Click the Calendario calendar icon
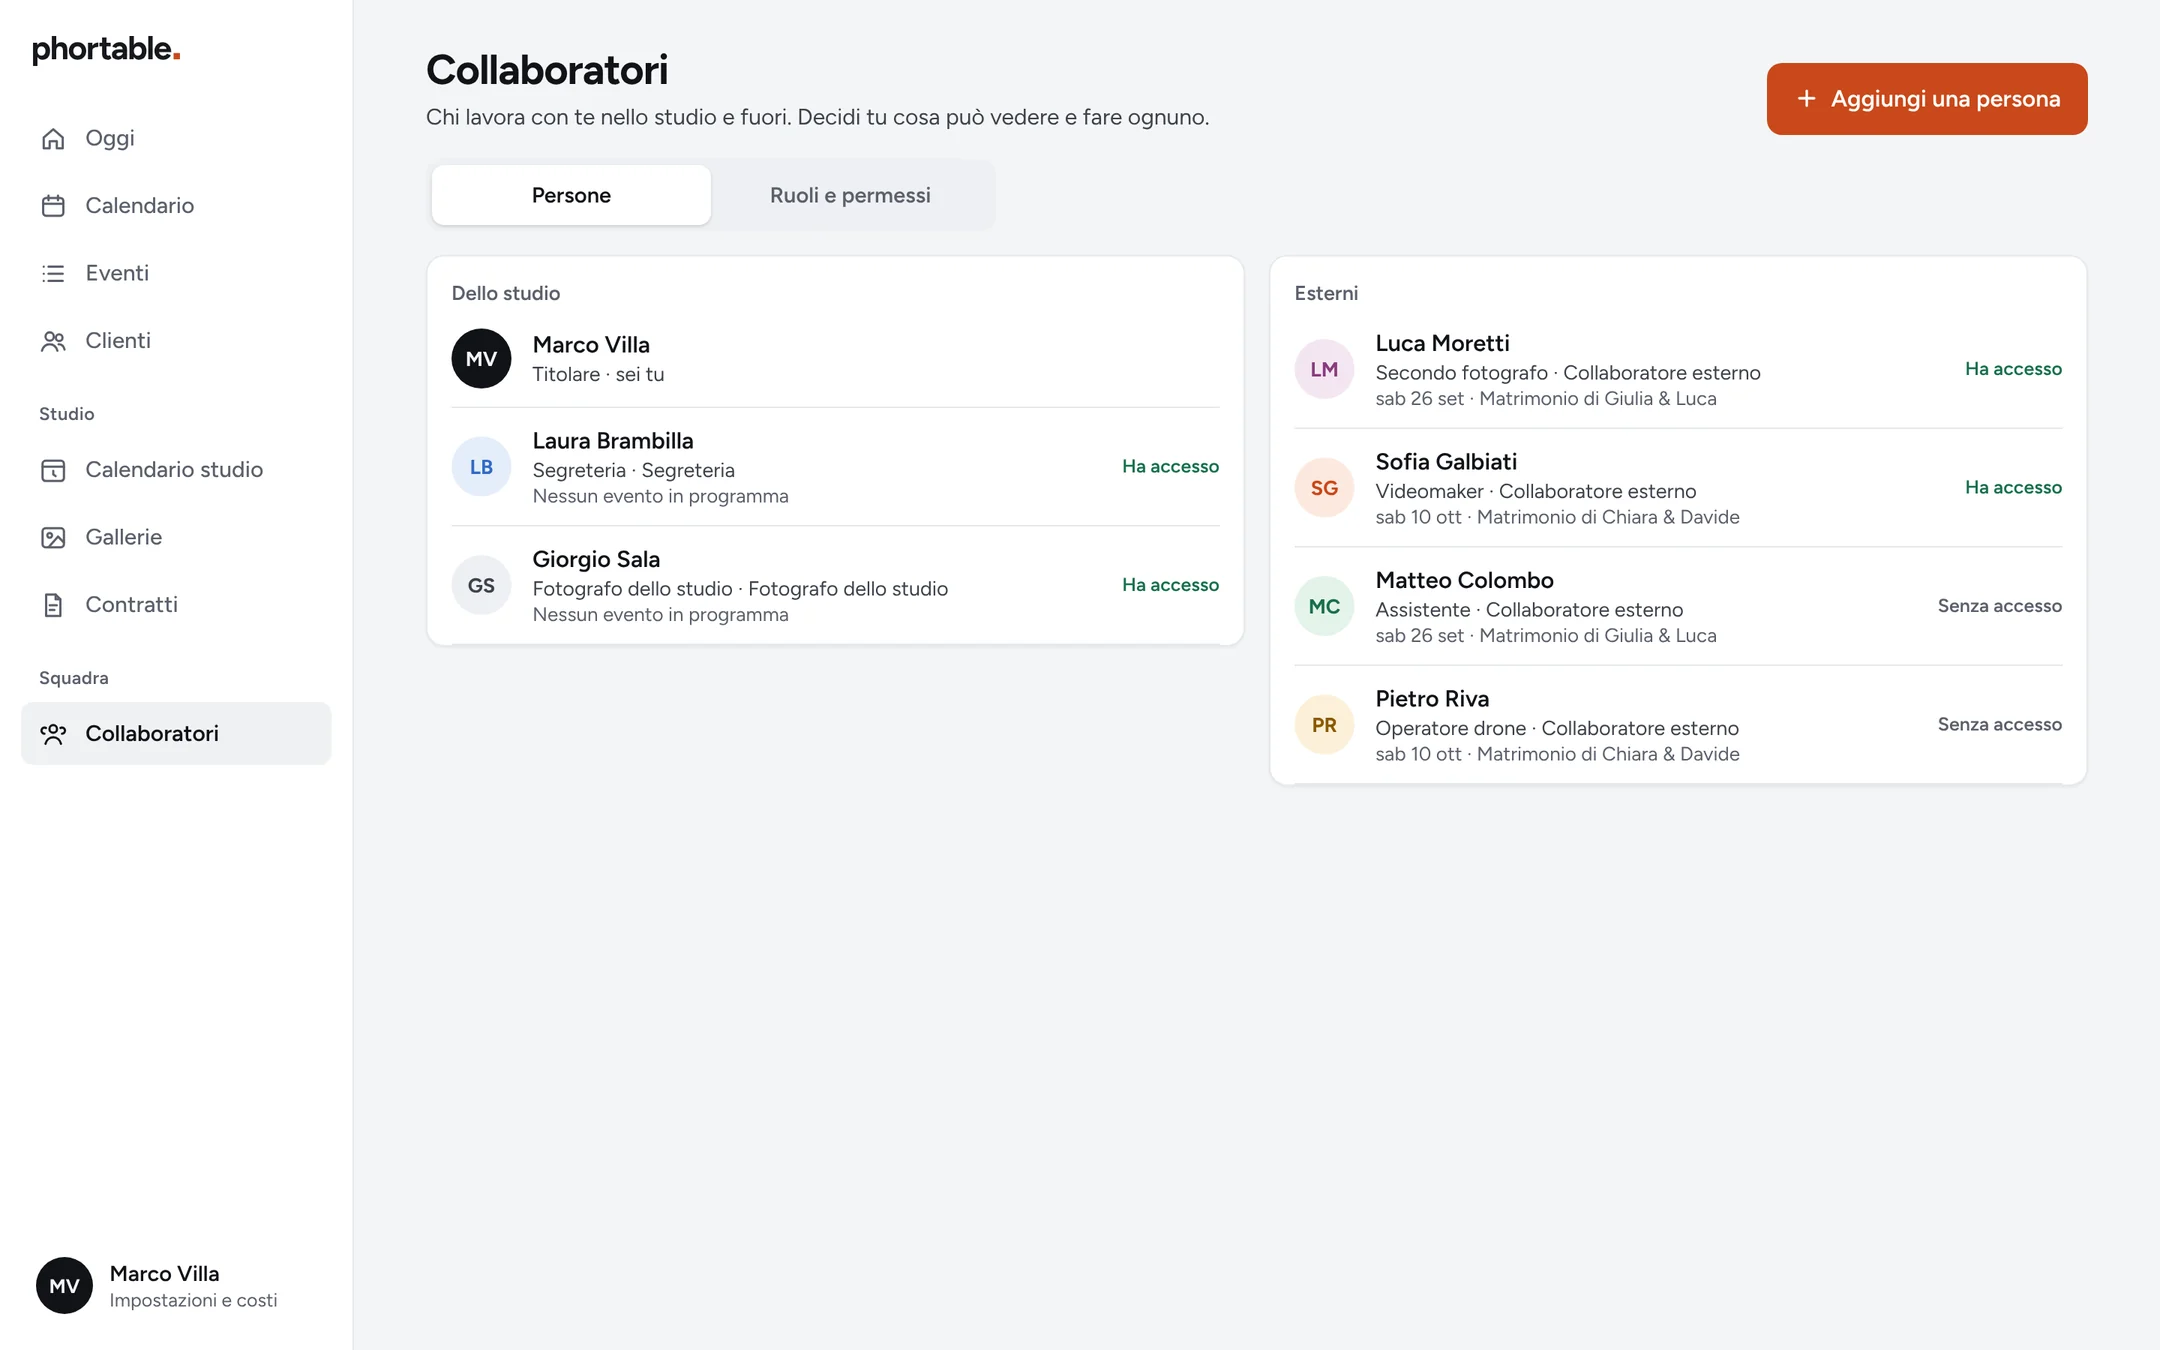The height and width of the screenshot is (1350, 2160). (53, 206)
